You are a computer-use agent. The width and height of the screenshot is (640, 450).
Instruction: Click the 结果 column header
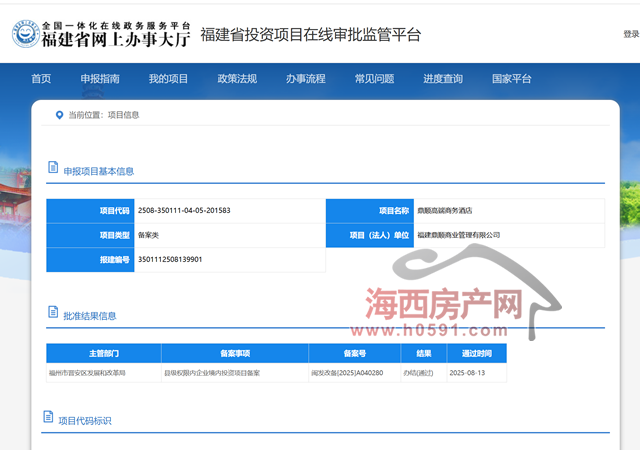(424, 353)
